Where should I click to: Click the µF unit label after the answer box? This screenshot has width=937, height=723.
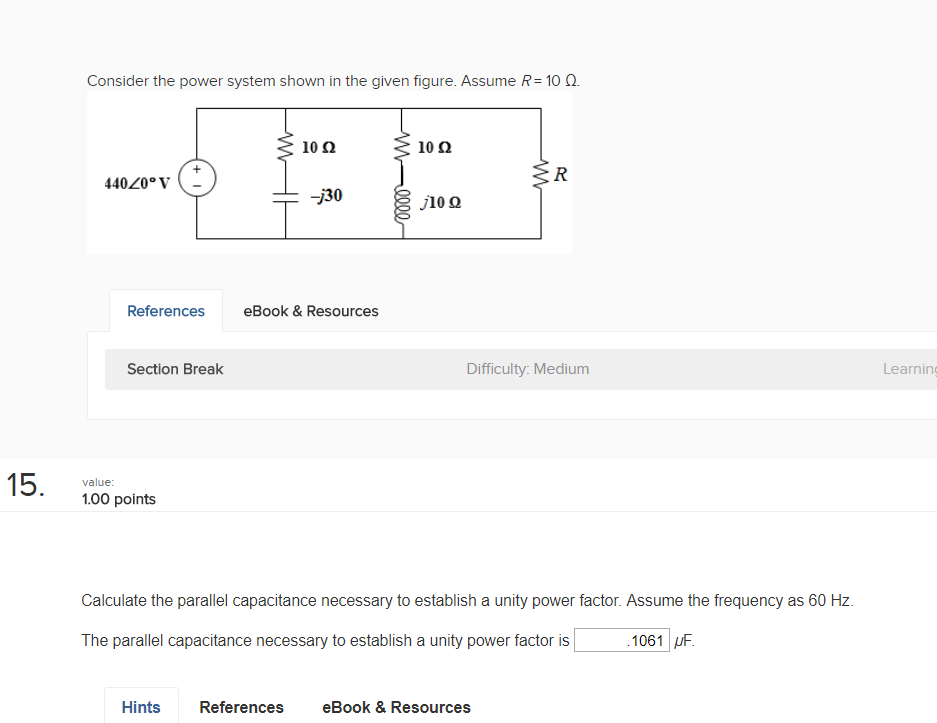682,640
